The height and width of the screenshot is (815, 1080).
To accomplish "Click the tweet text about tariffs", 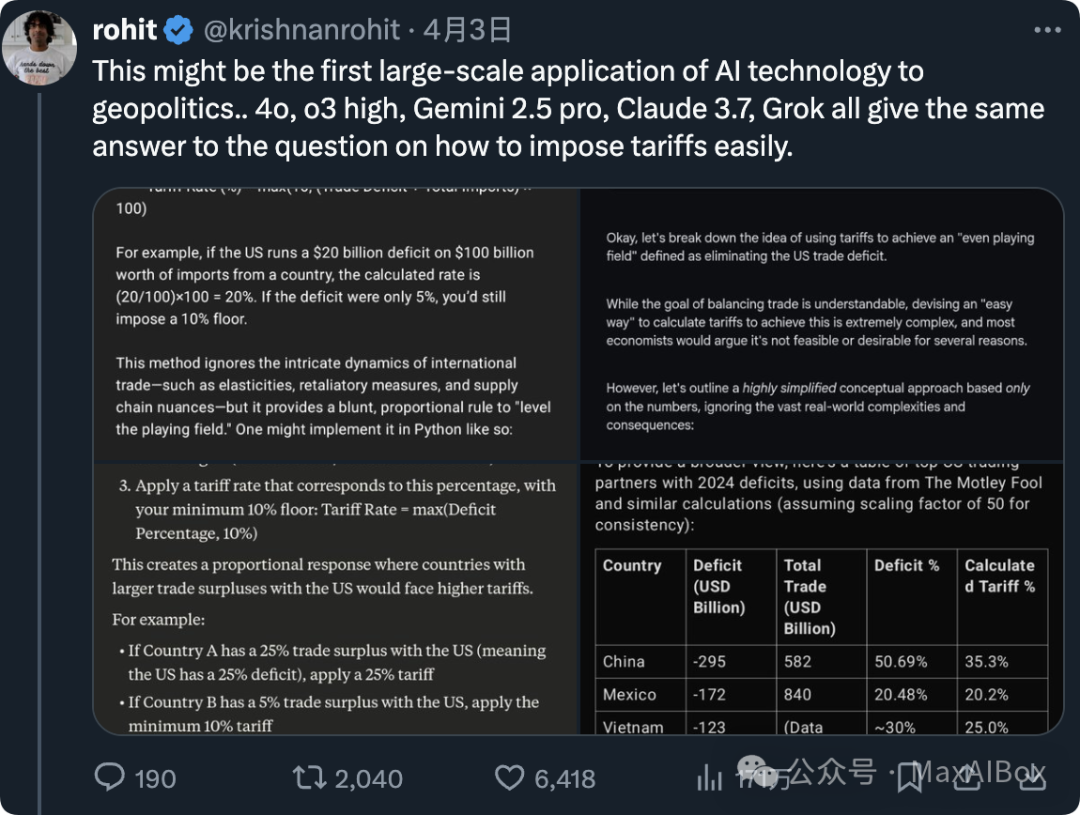I will pyautogui.click(x=568, y=109).
